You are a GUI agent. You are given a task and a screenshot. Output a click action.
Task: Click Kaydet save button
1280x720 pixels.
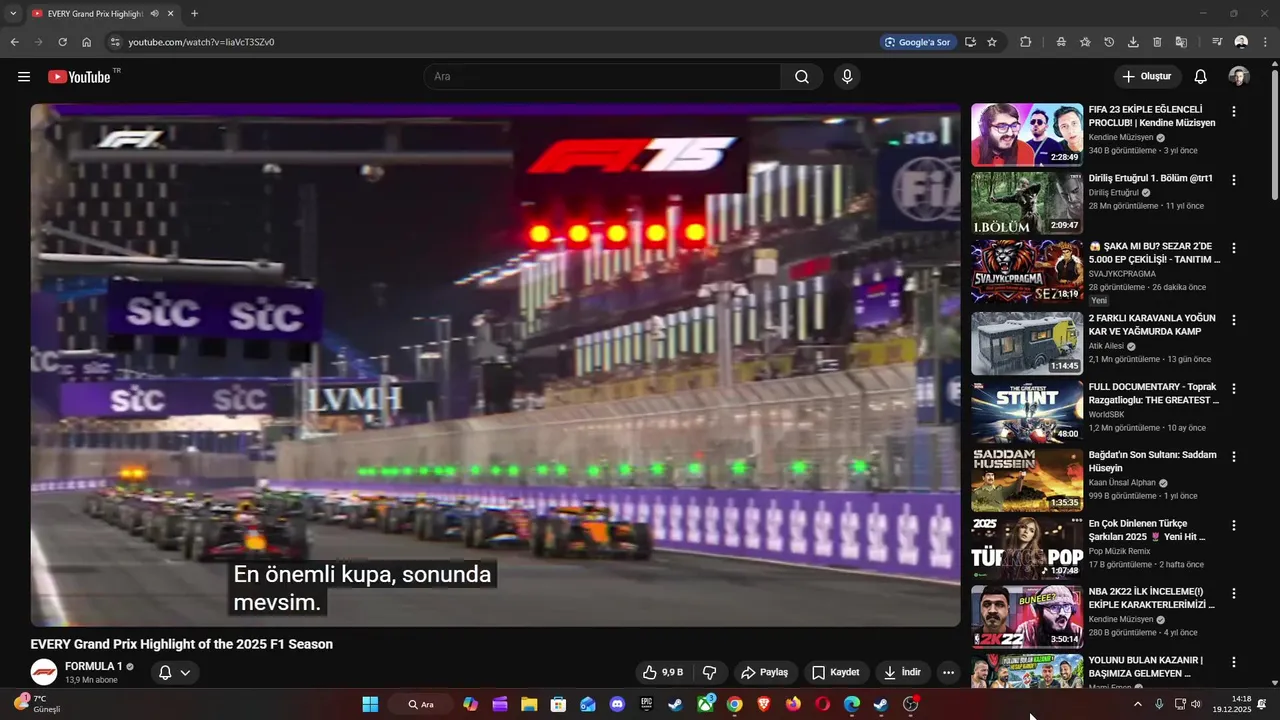coord(836,672)
